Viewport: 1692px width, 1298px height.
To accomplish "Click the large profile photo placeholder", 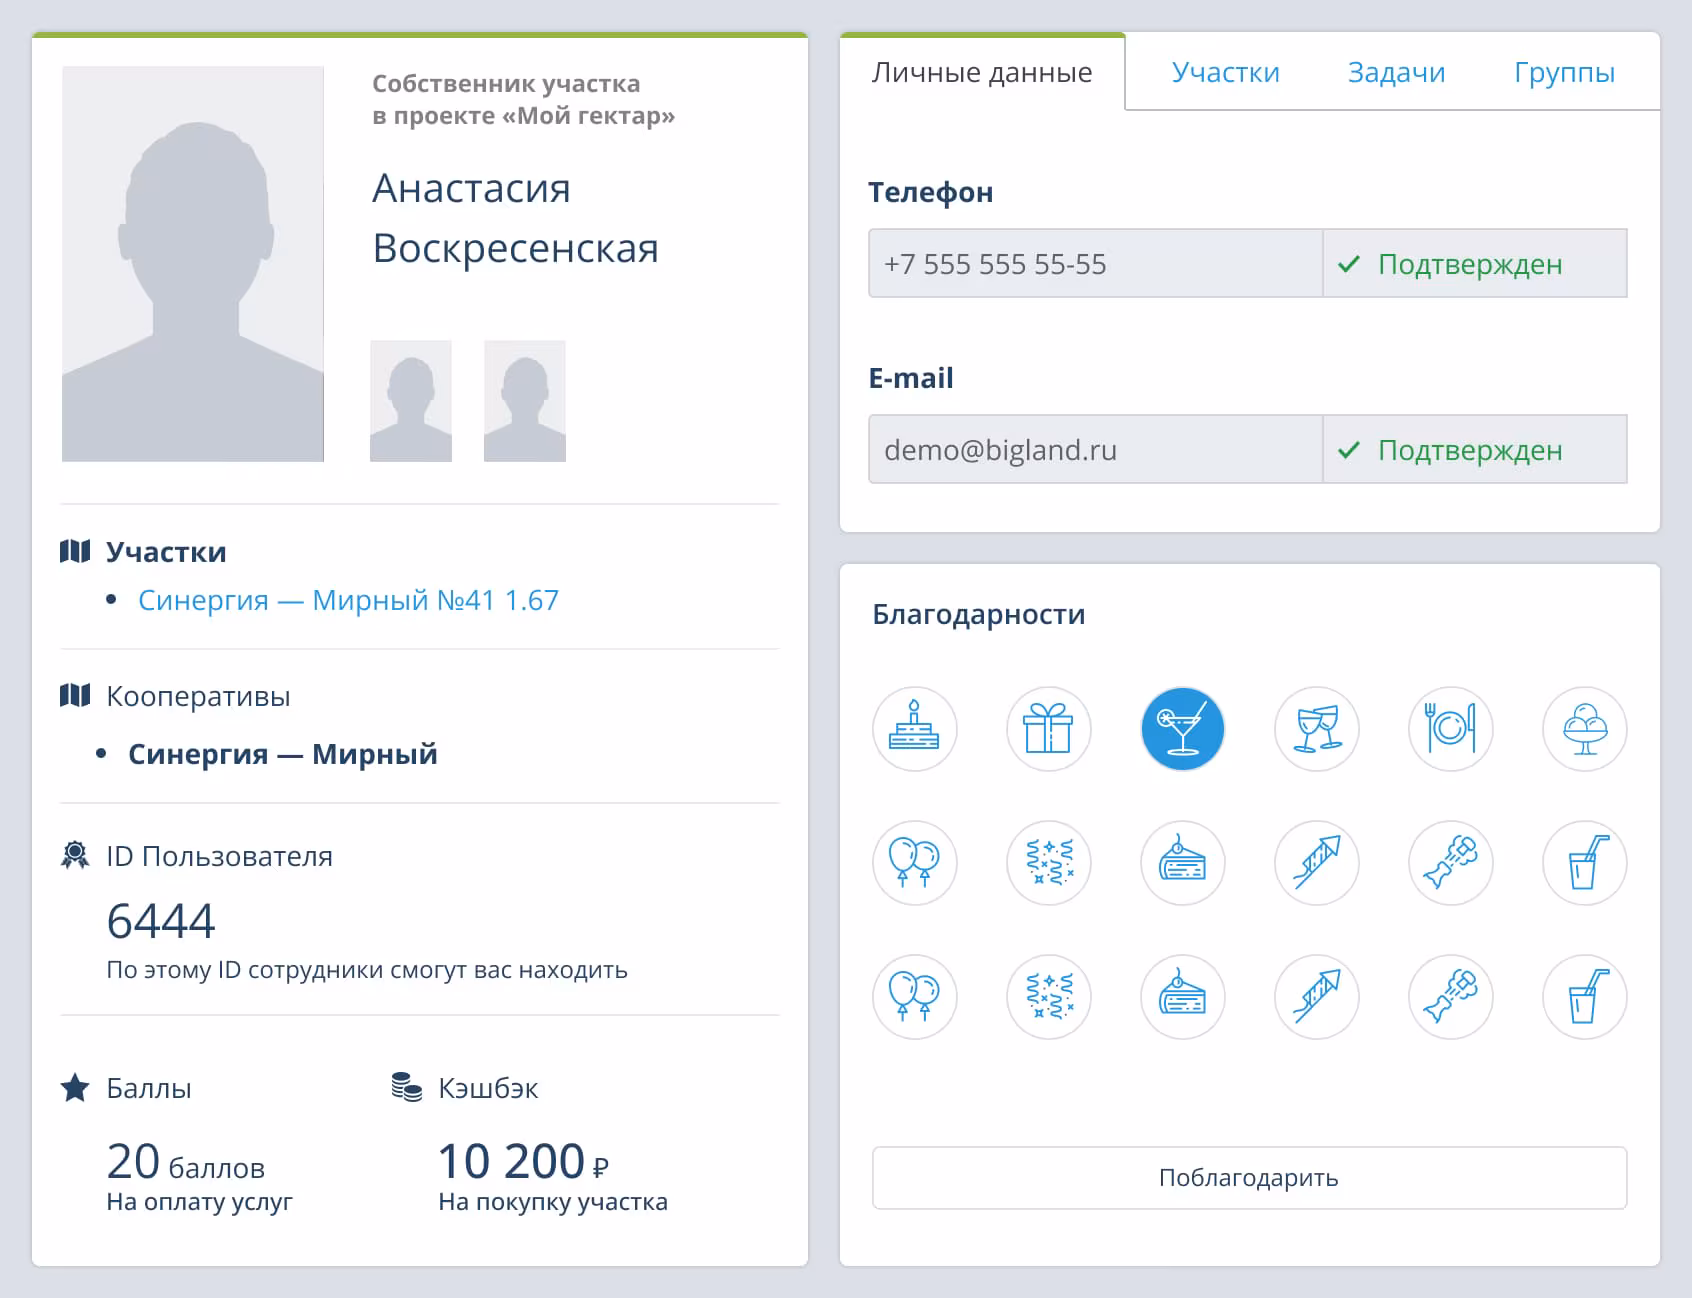I will click(193, 264).
